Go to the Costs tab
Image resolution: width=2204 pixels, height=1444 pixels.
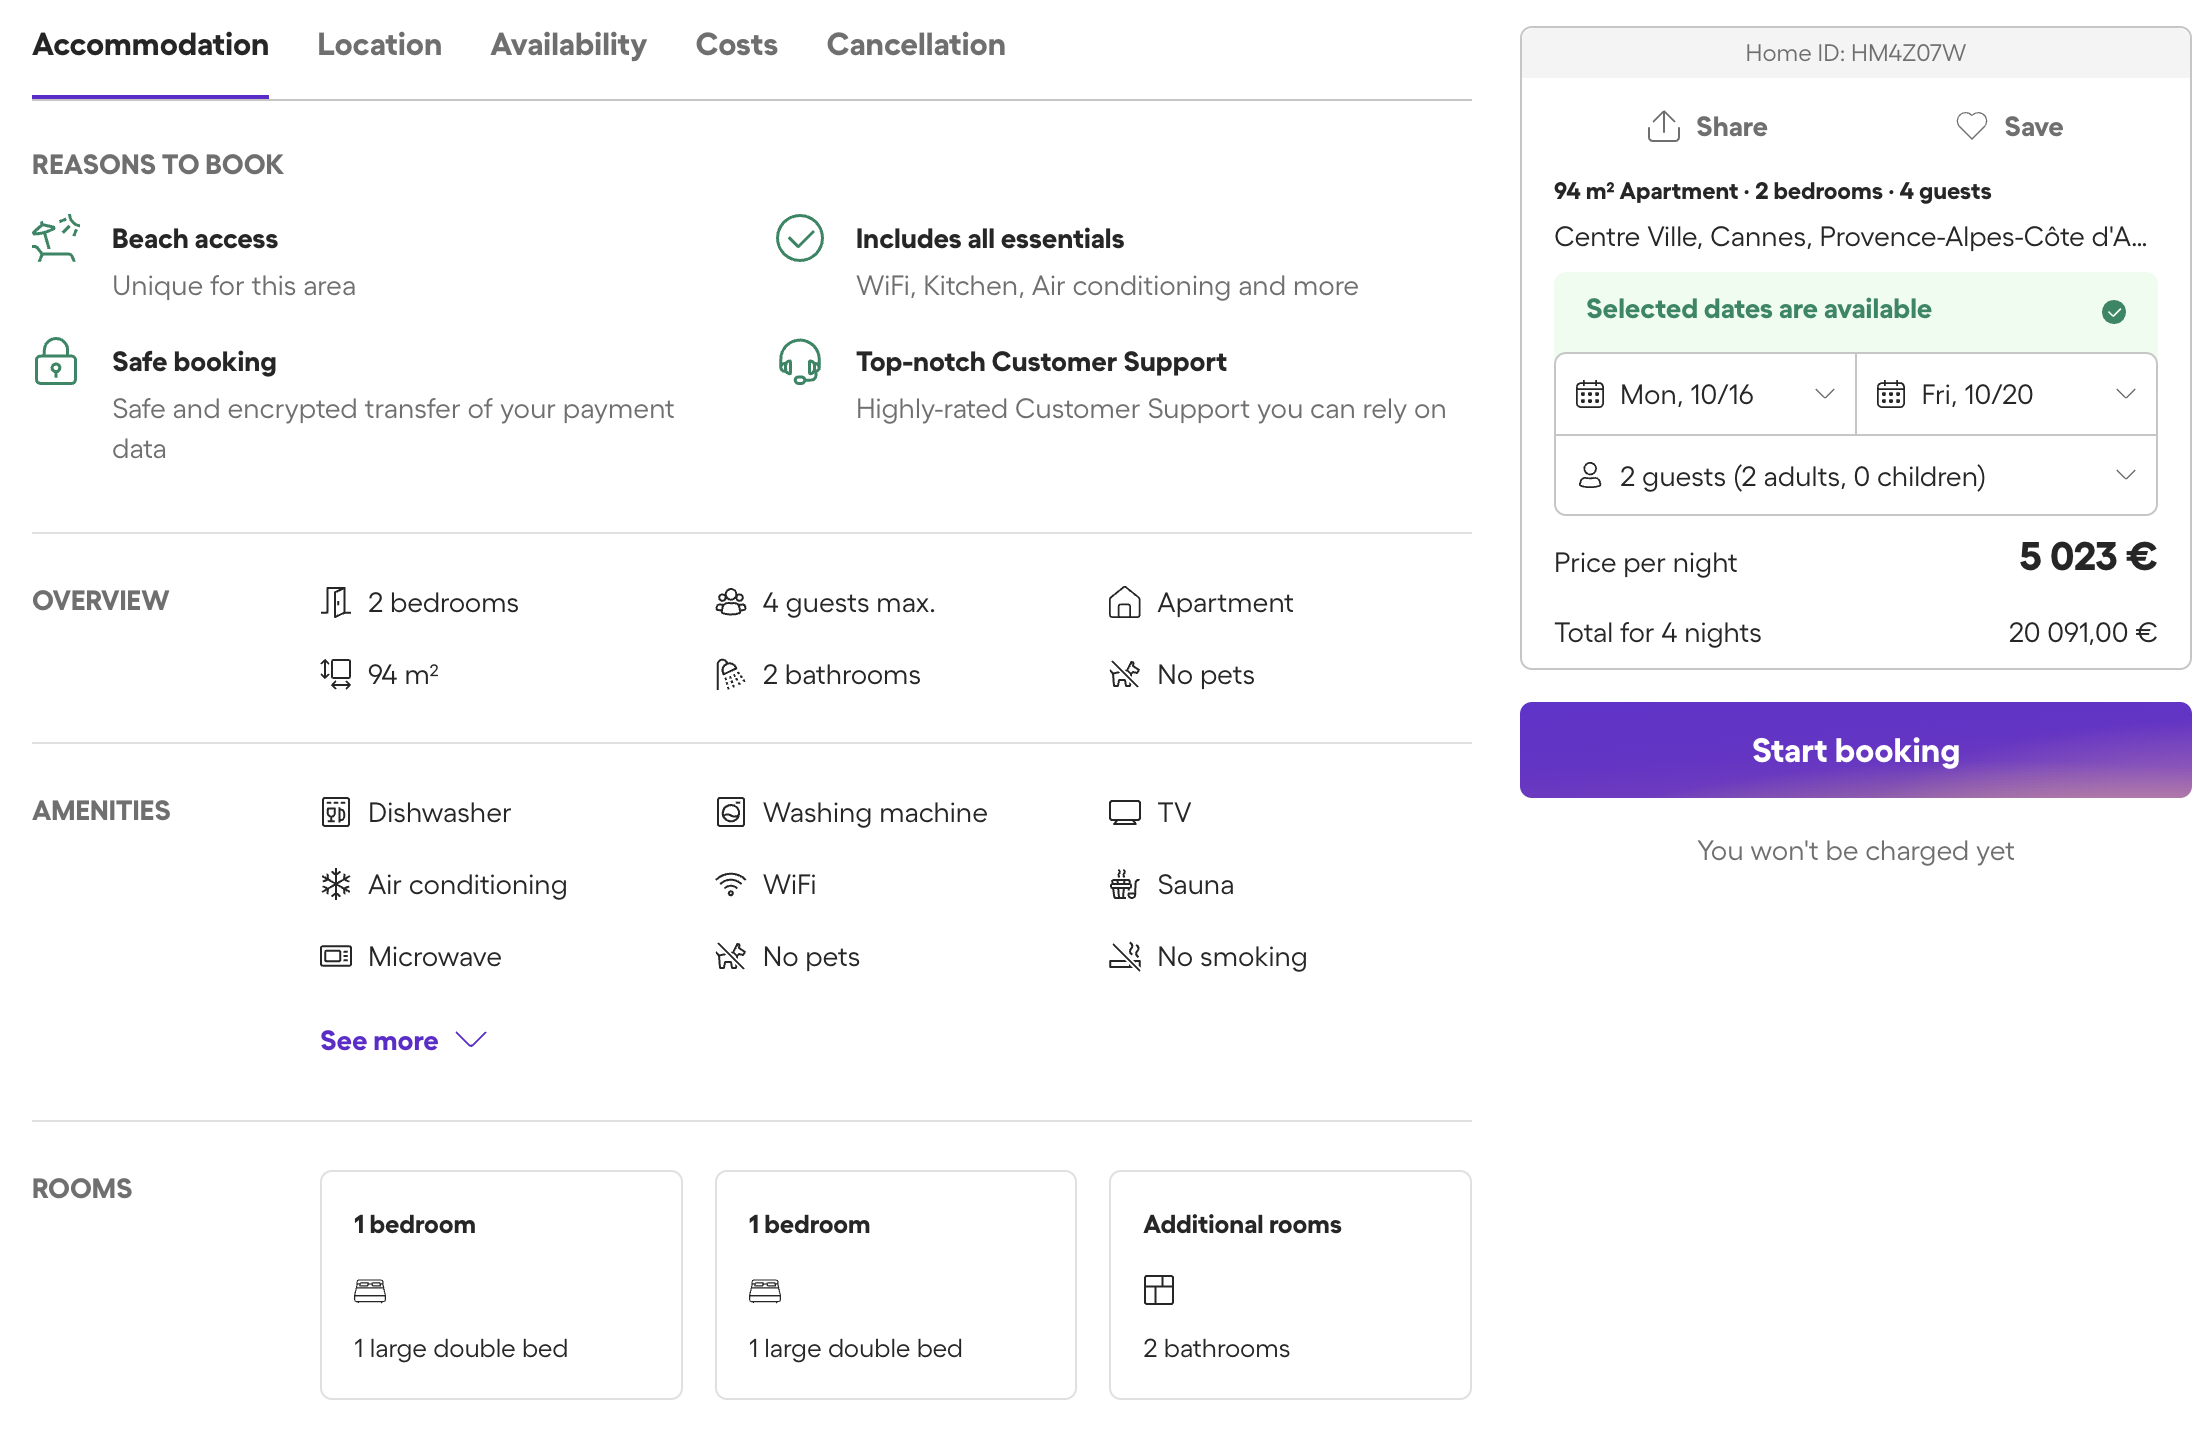pyautogui.click(x=736, y=45)
